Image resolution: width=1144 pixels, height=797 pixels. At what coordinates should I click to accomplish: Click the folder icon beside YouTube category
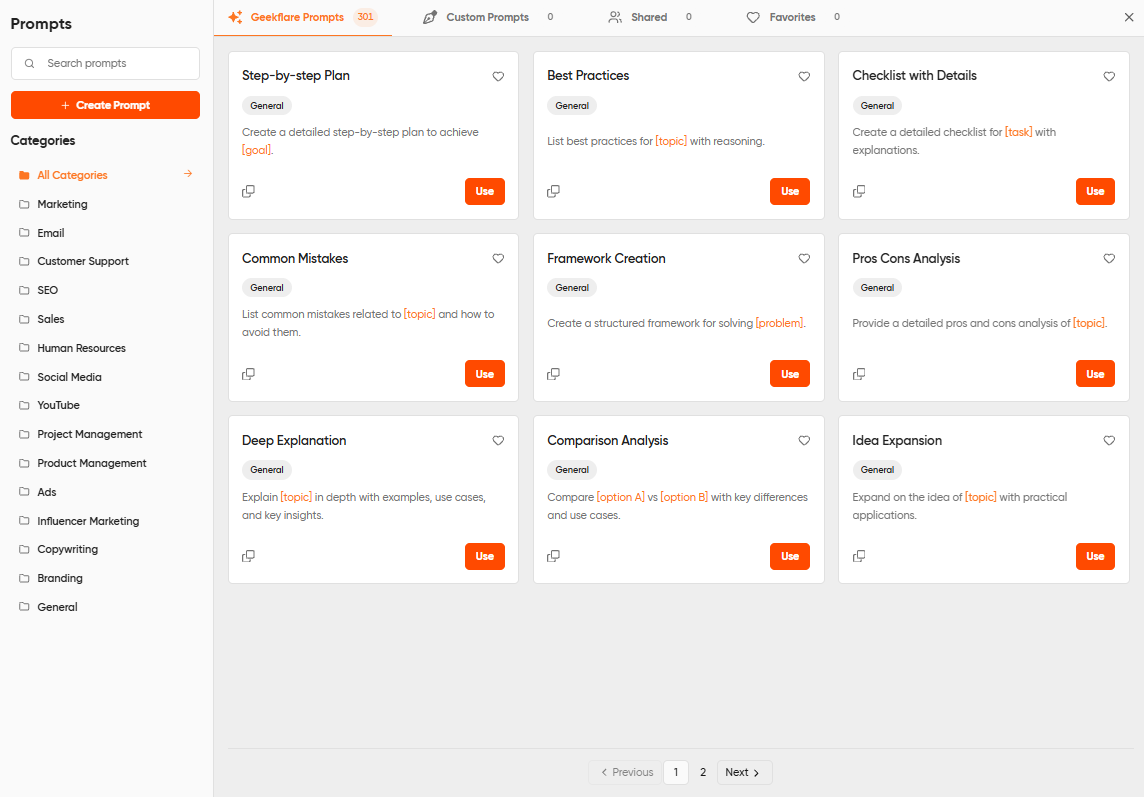click(x=23, y=405)
